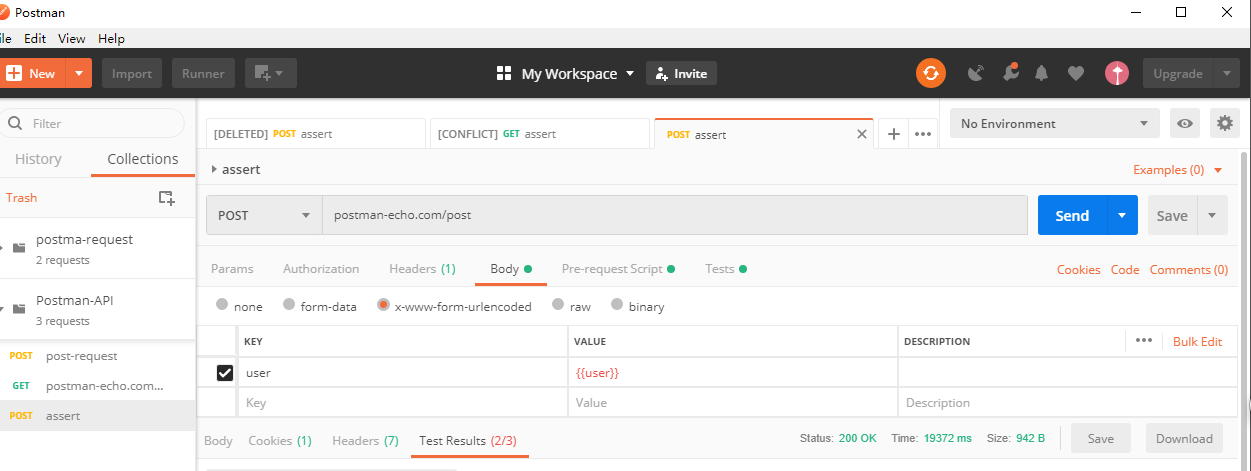The width and height of the screenshot is (1251, 471).
Task: Click the request URL input field
Action: coord(675,215)
